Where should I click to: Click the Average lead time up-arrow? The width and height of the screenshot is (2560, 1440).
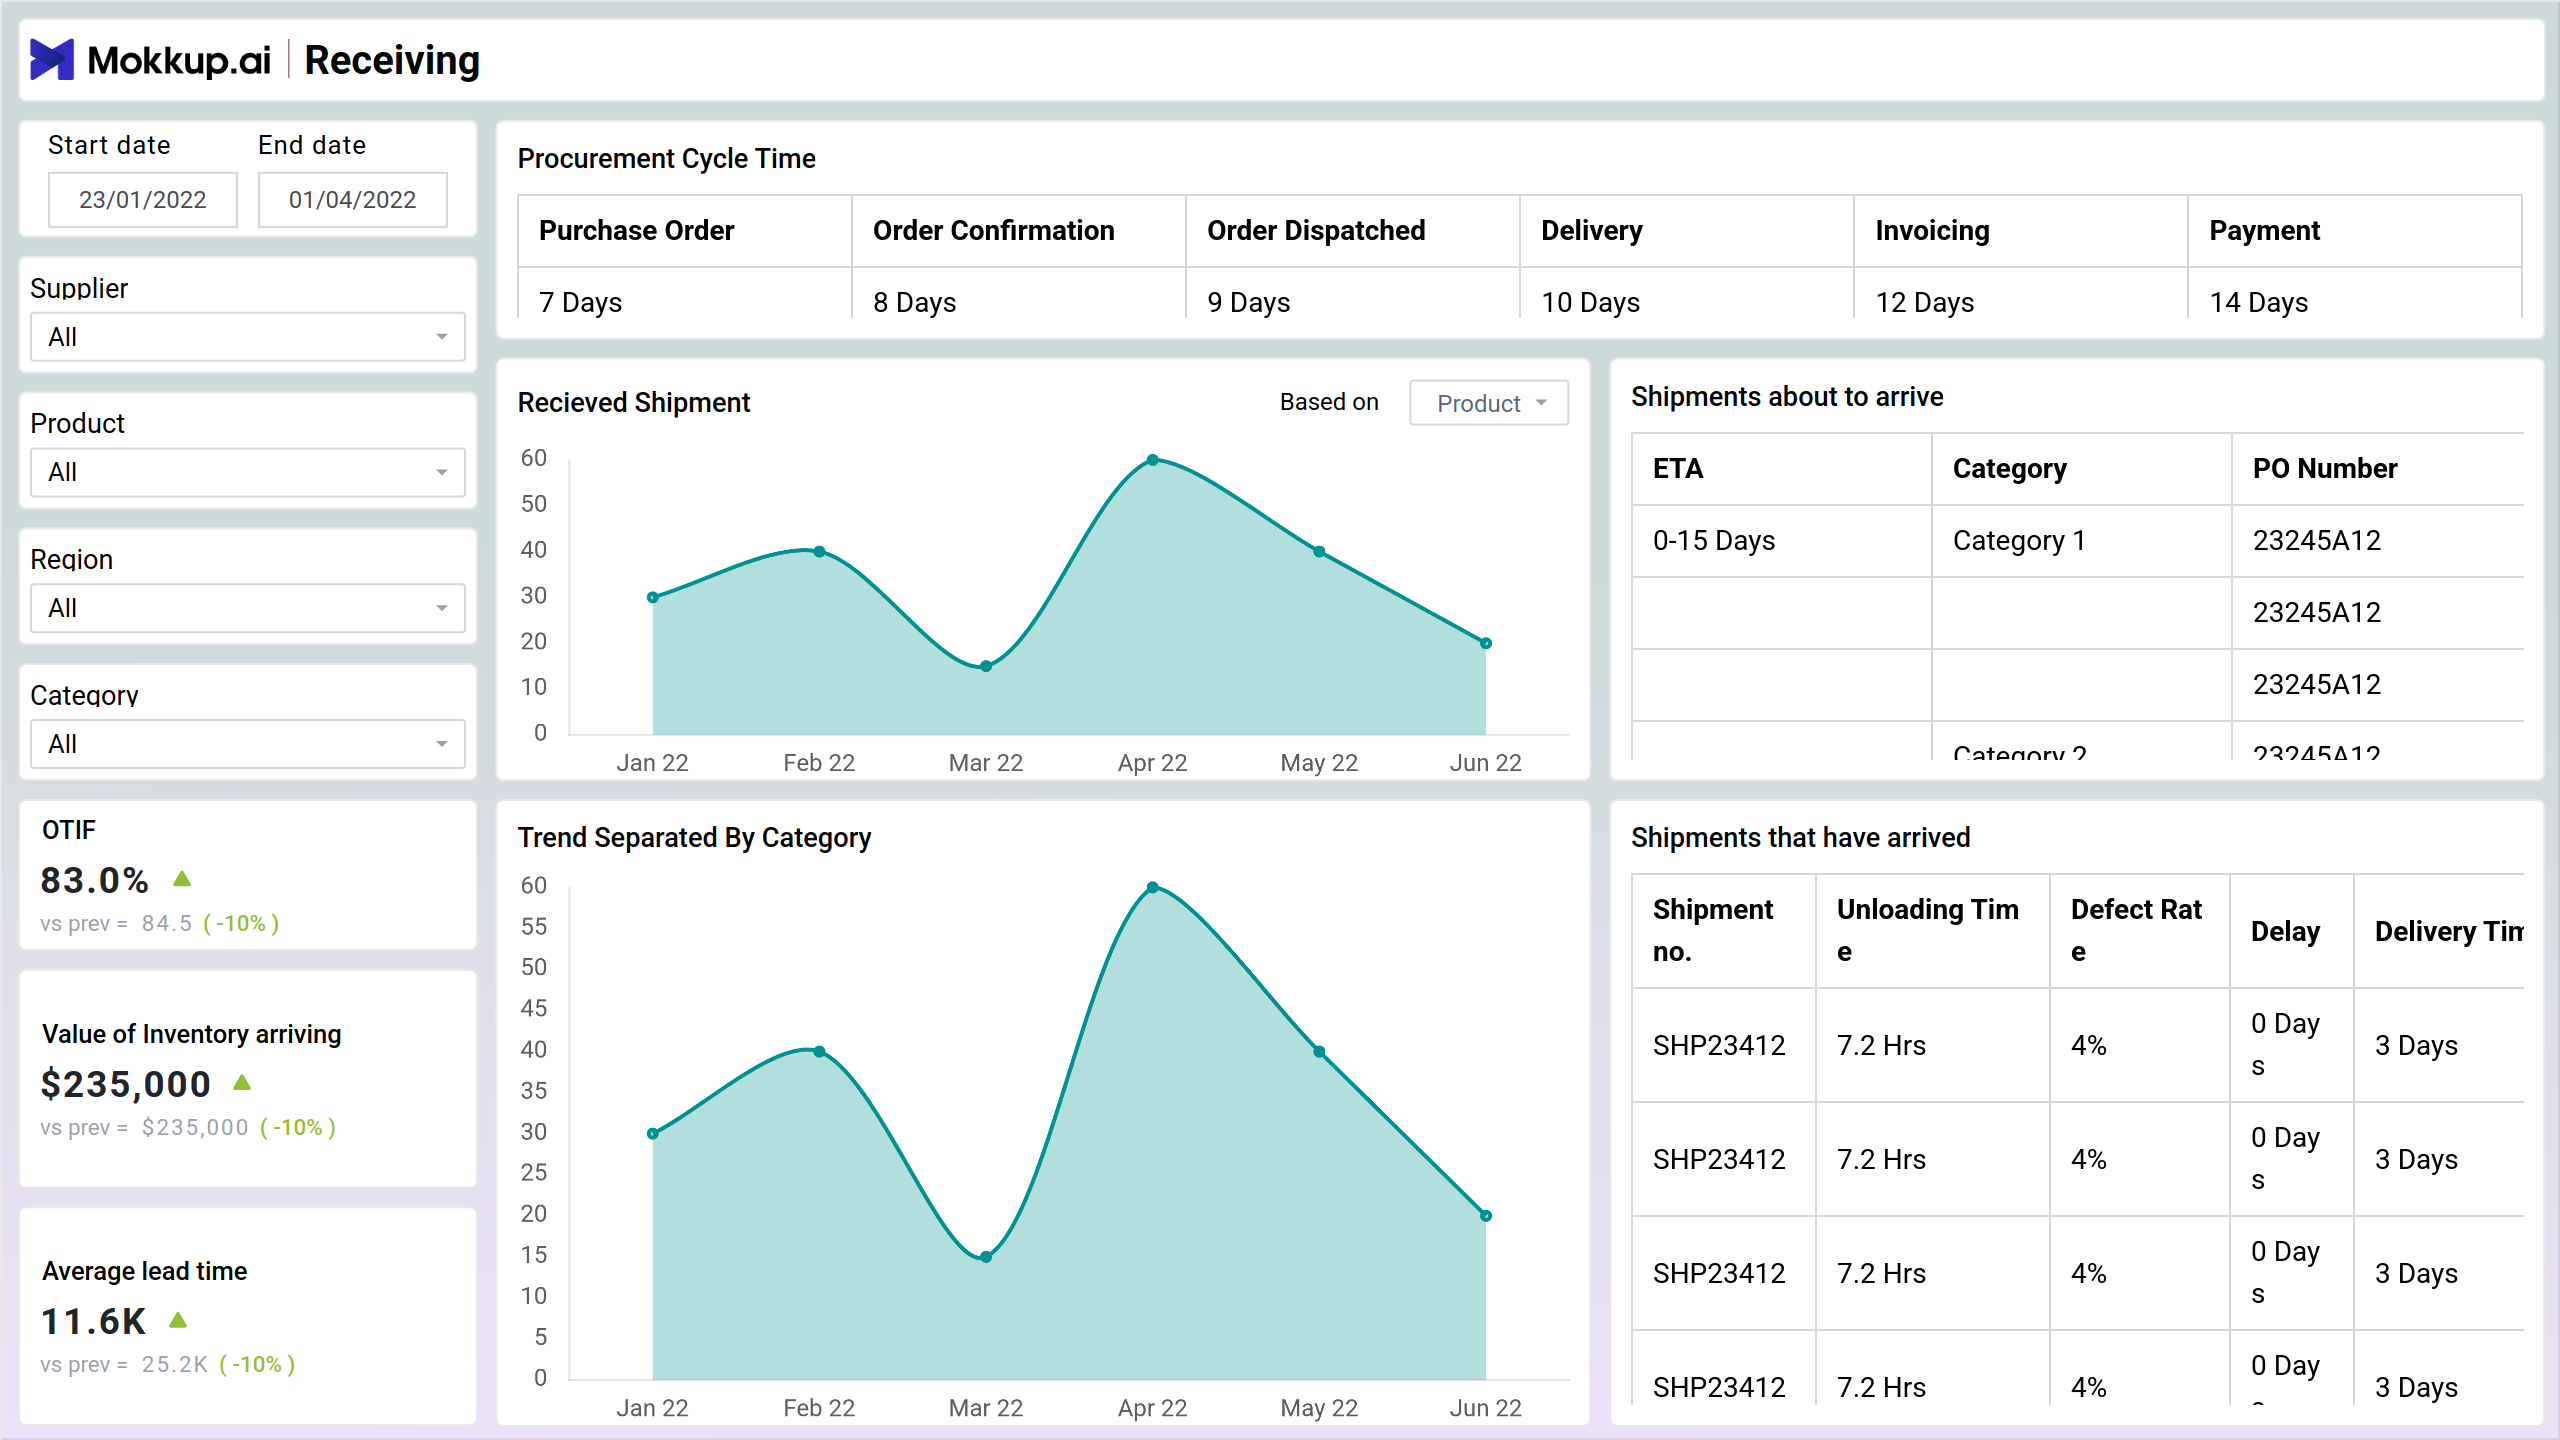tap(178, 1320)
